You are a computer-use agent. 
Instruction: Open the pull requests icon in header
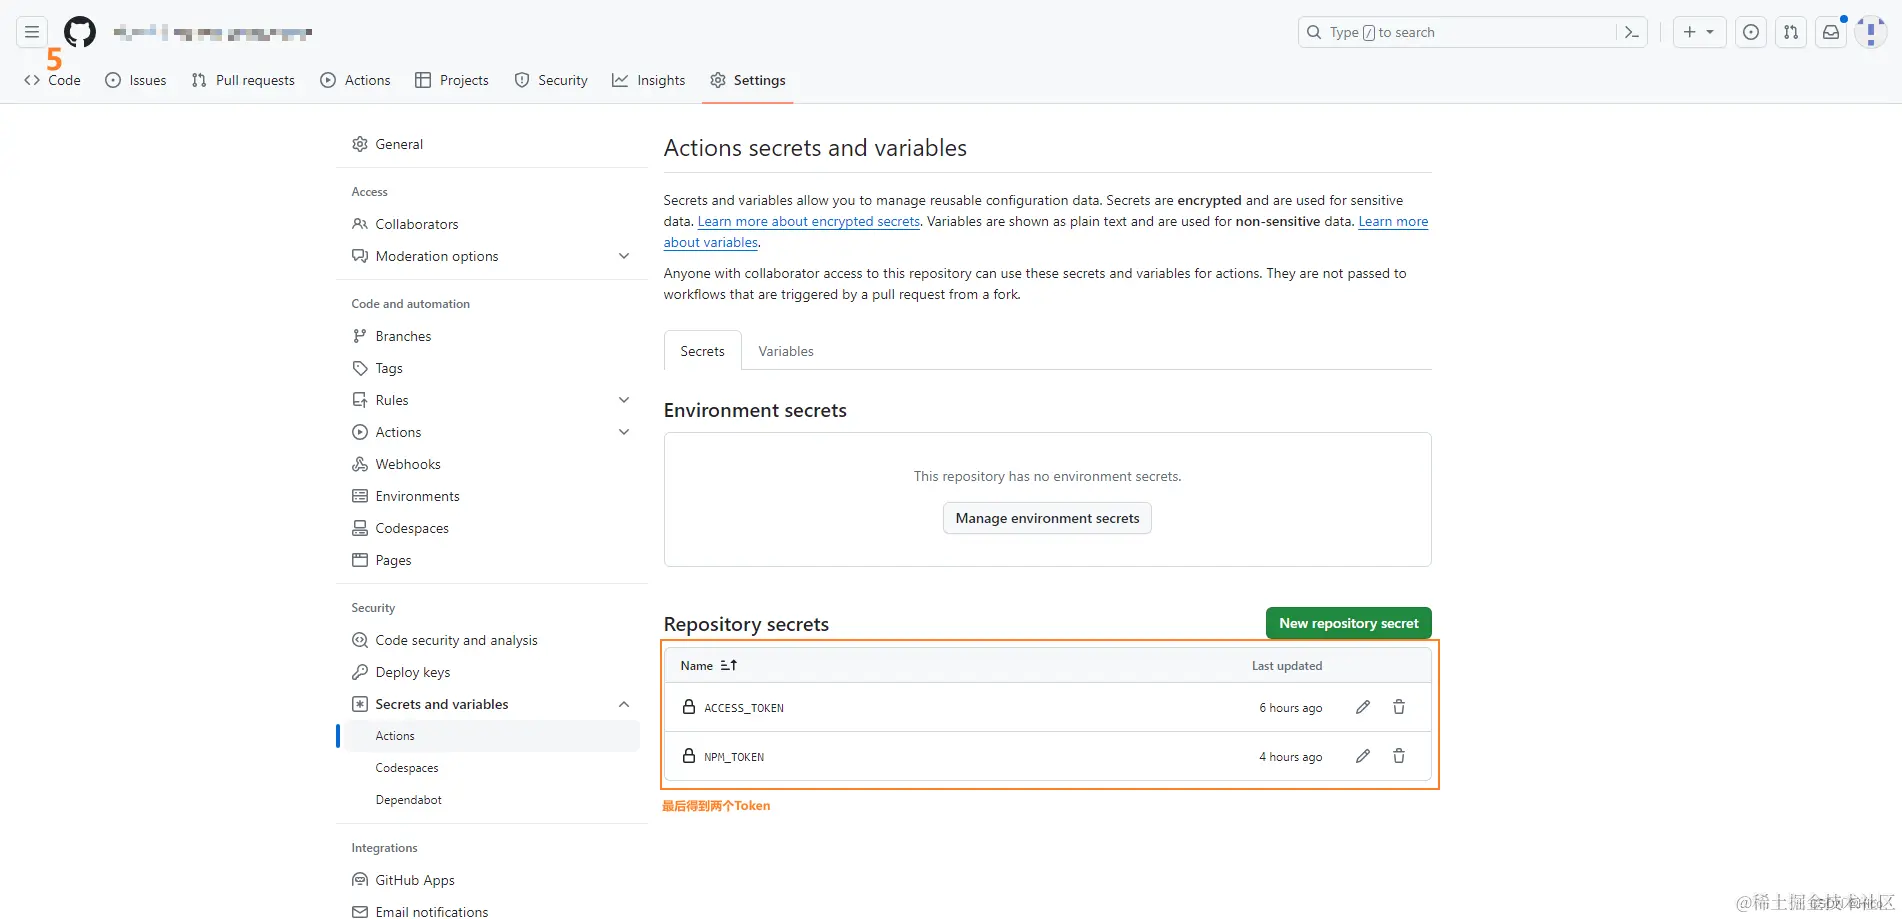click(x=1790, y=32)
